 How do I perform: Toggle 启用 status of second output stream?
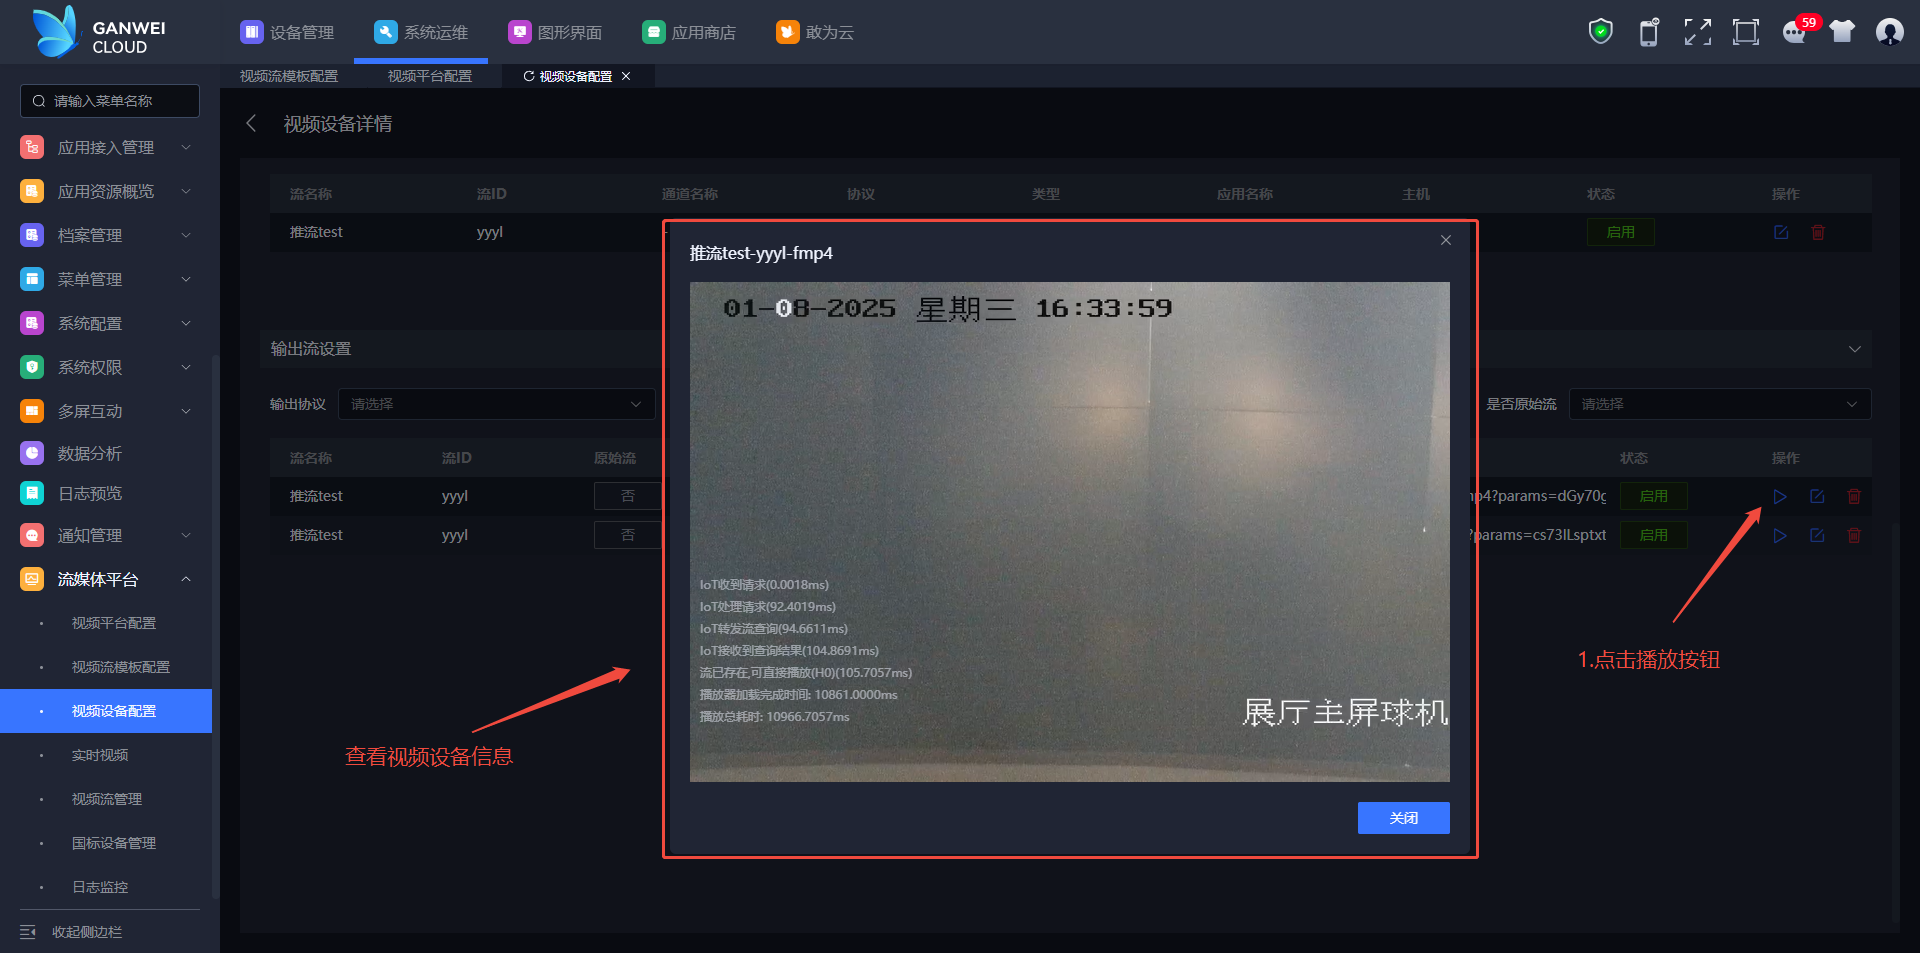click(x=1654, y=535)
